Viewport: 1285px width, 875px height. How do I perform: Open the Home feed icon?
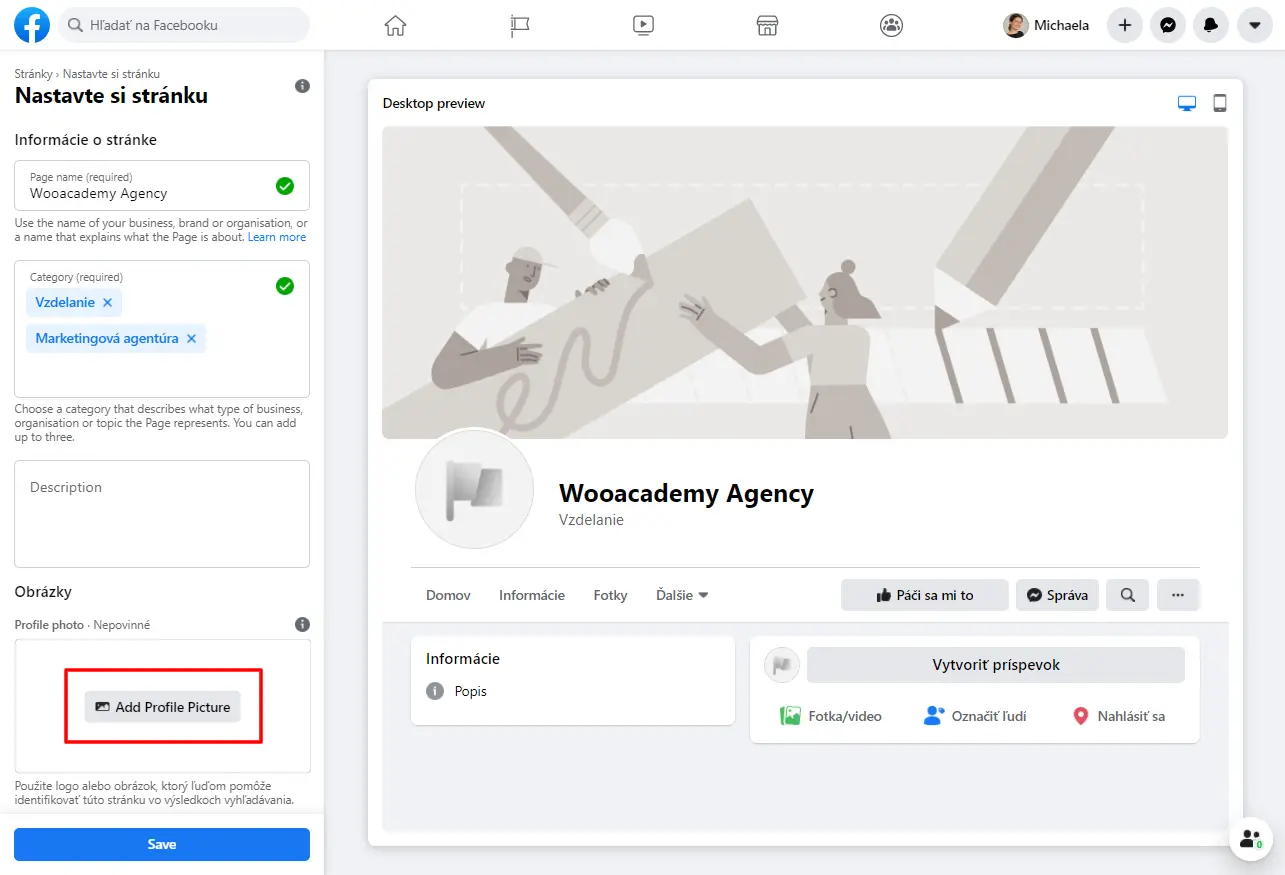coord(396,25)
